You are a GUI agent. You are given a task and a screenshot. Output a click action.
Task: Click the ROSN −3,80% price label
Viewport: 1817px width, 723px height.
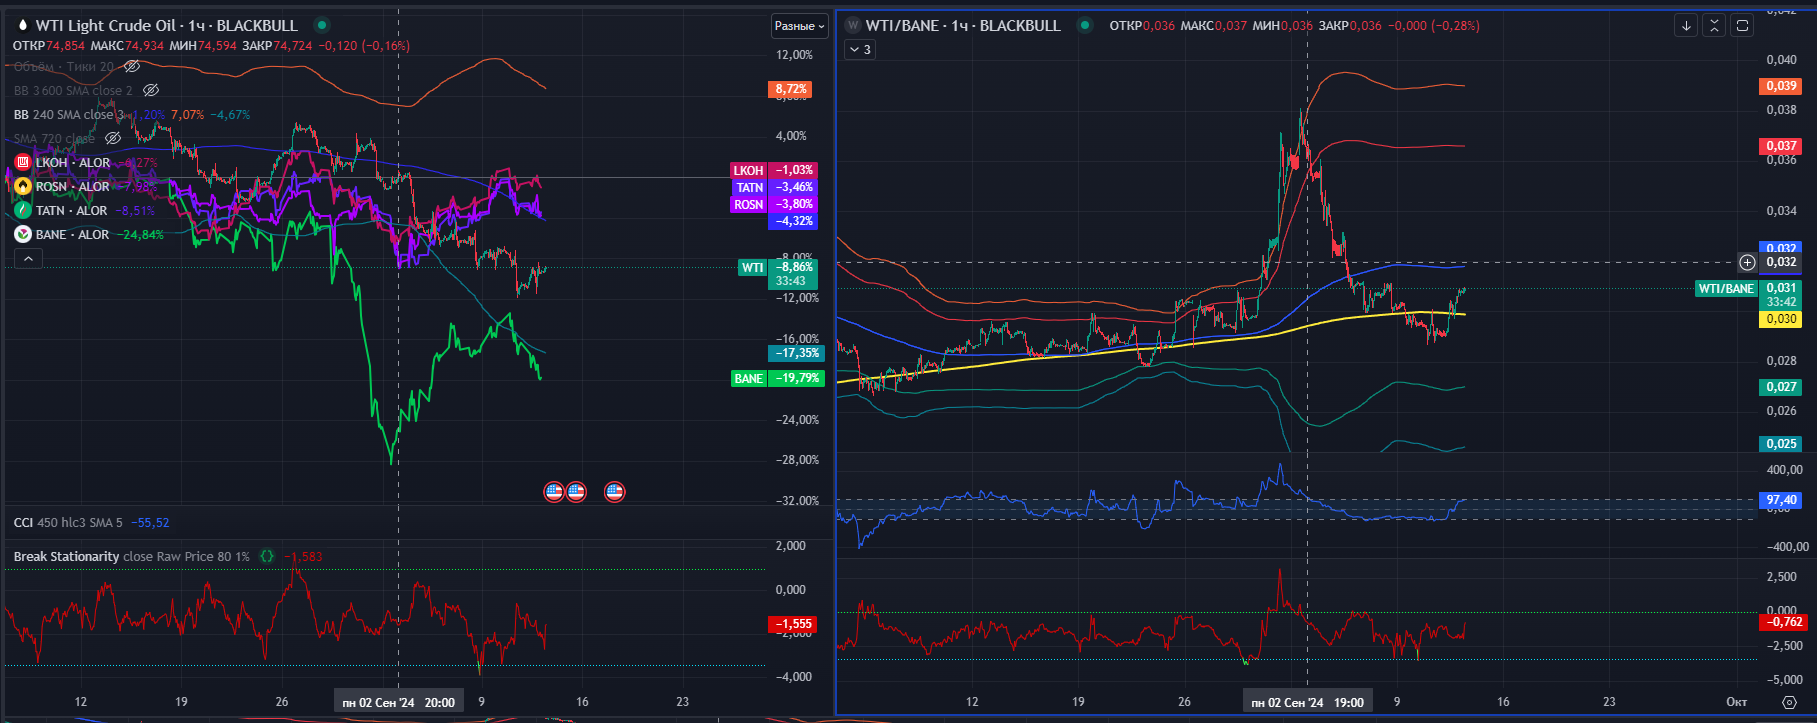pyautogui.click(x=774, y=204)
